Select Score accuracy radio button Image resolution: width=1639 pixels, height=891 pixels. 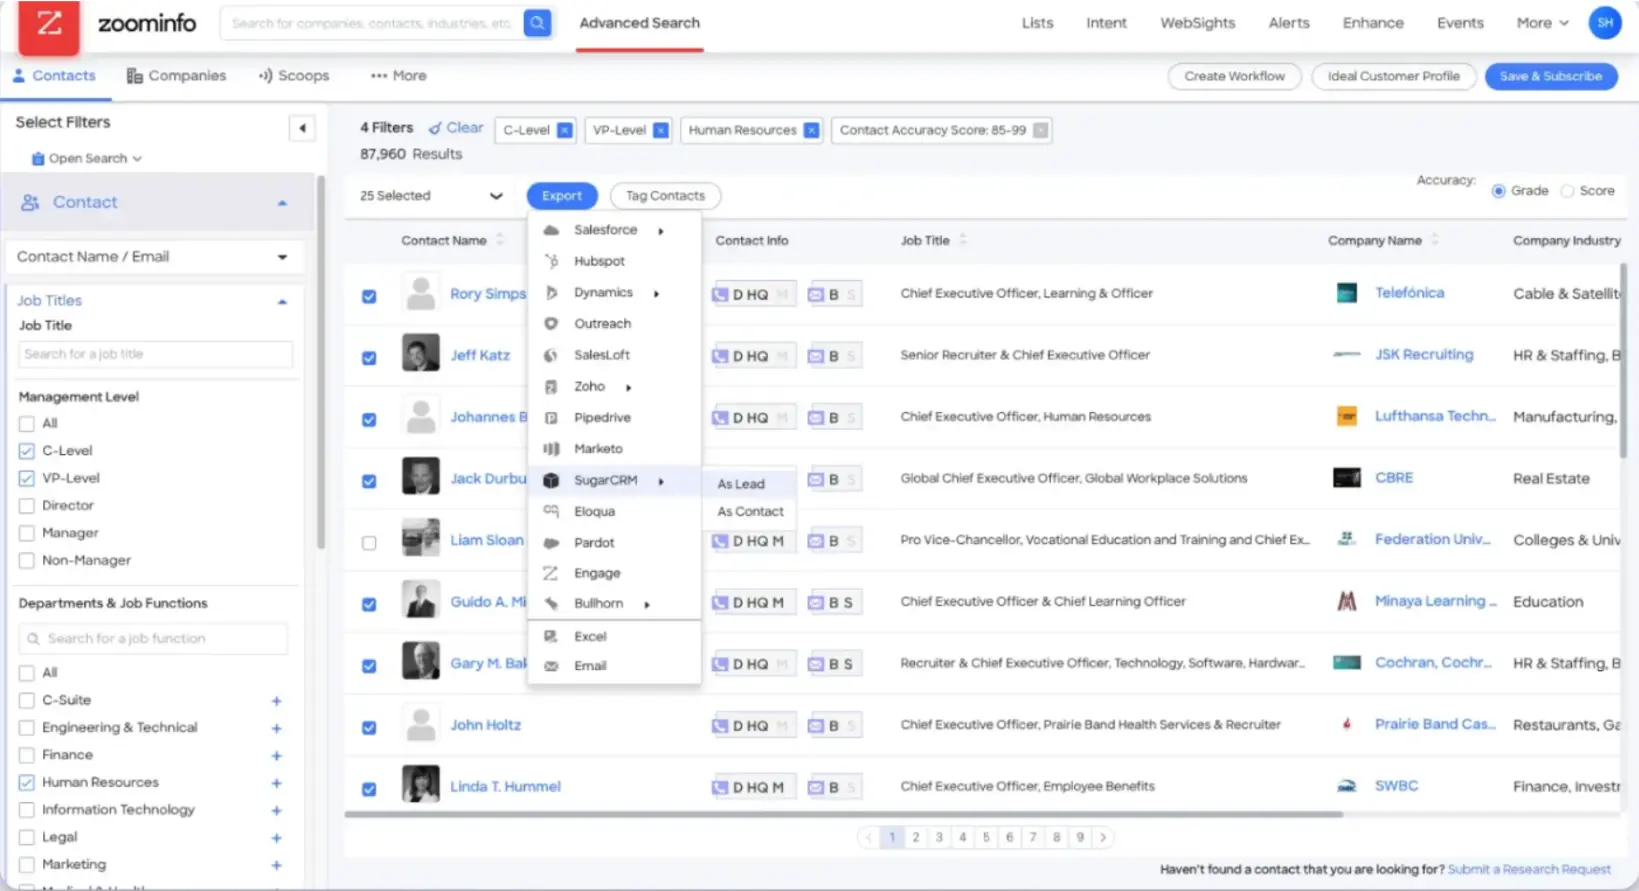pos(1568,191)
